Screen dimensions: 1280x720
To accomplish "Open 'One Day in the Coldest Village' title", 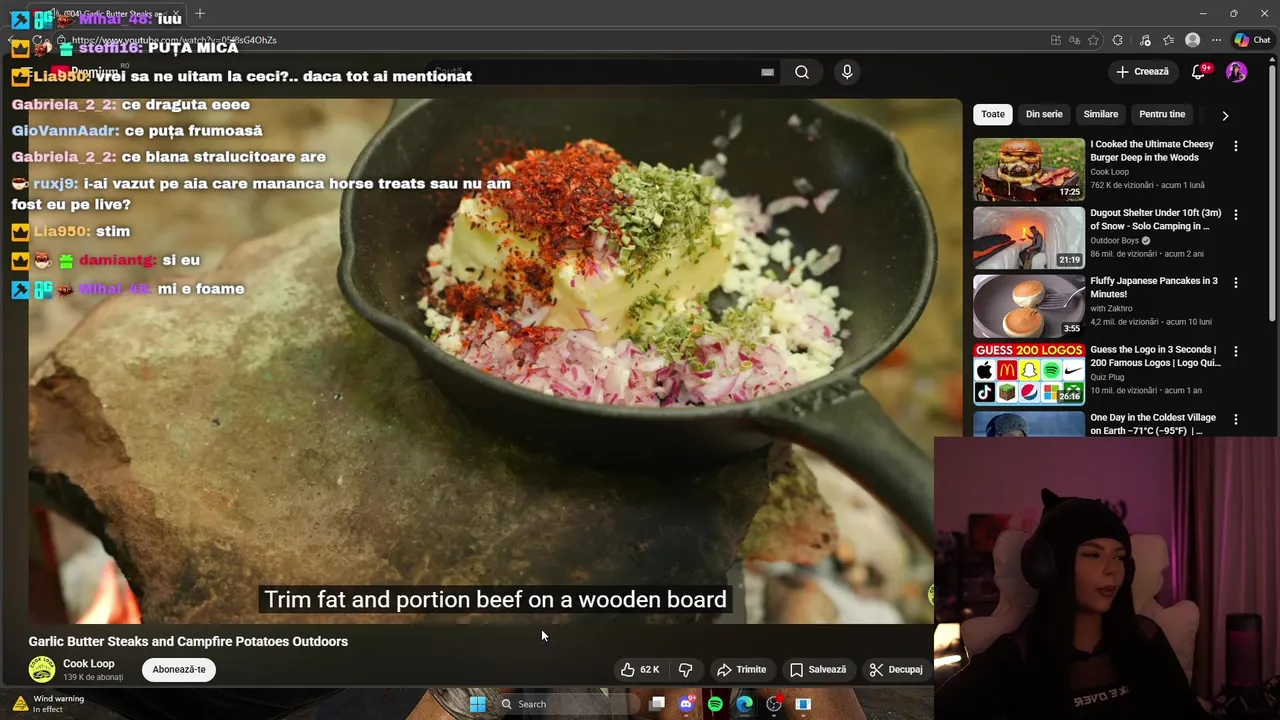I will click(1153, 424).
